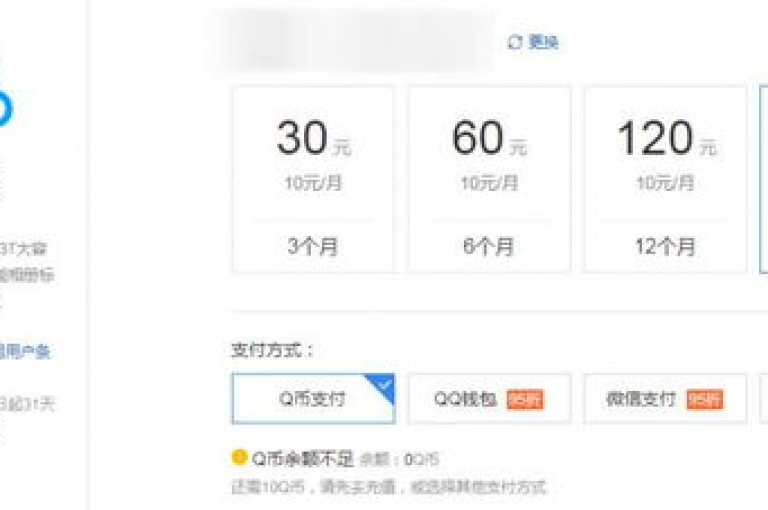Click the Q币余额不足 warning text

(x=302, y=459)
